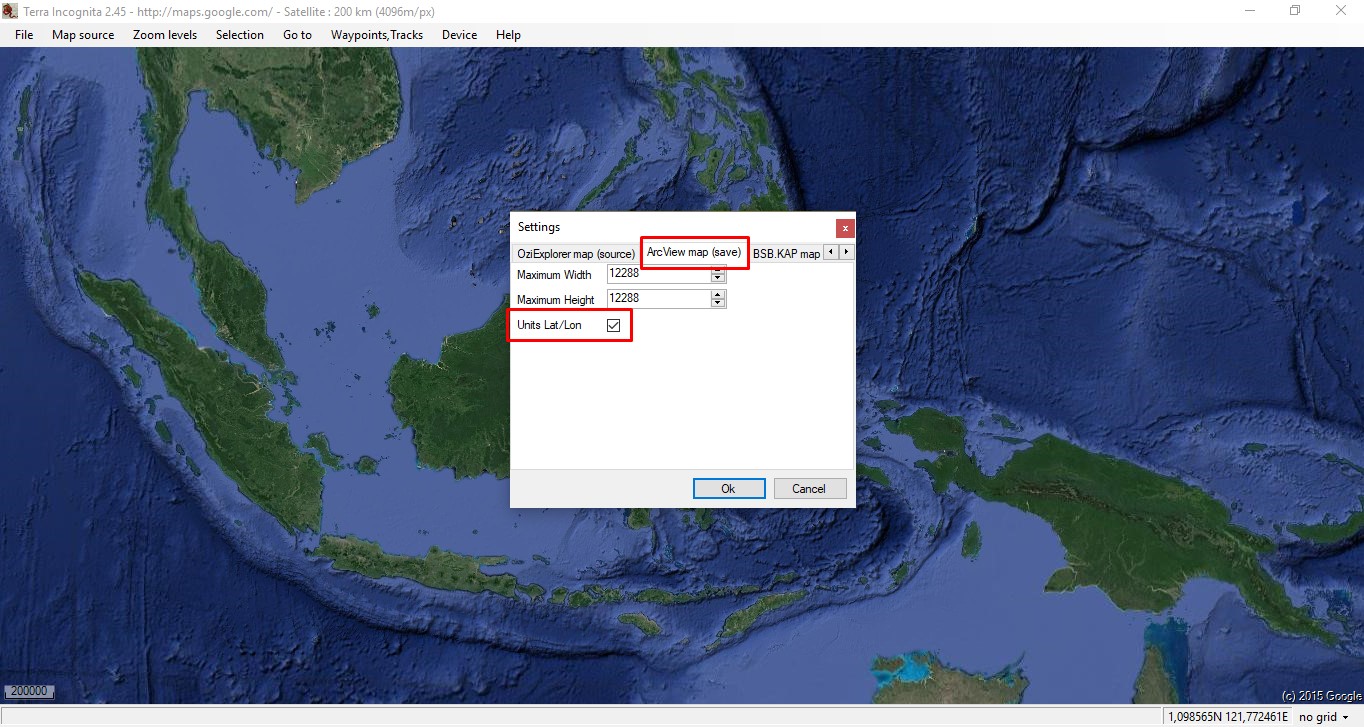Close the Settings dialog with the red X

click(845, 227)
